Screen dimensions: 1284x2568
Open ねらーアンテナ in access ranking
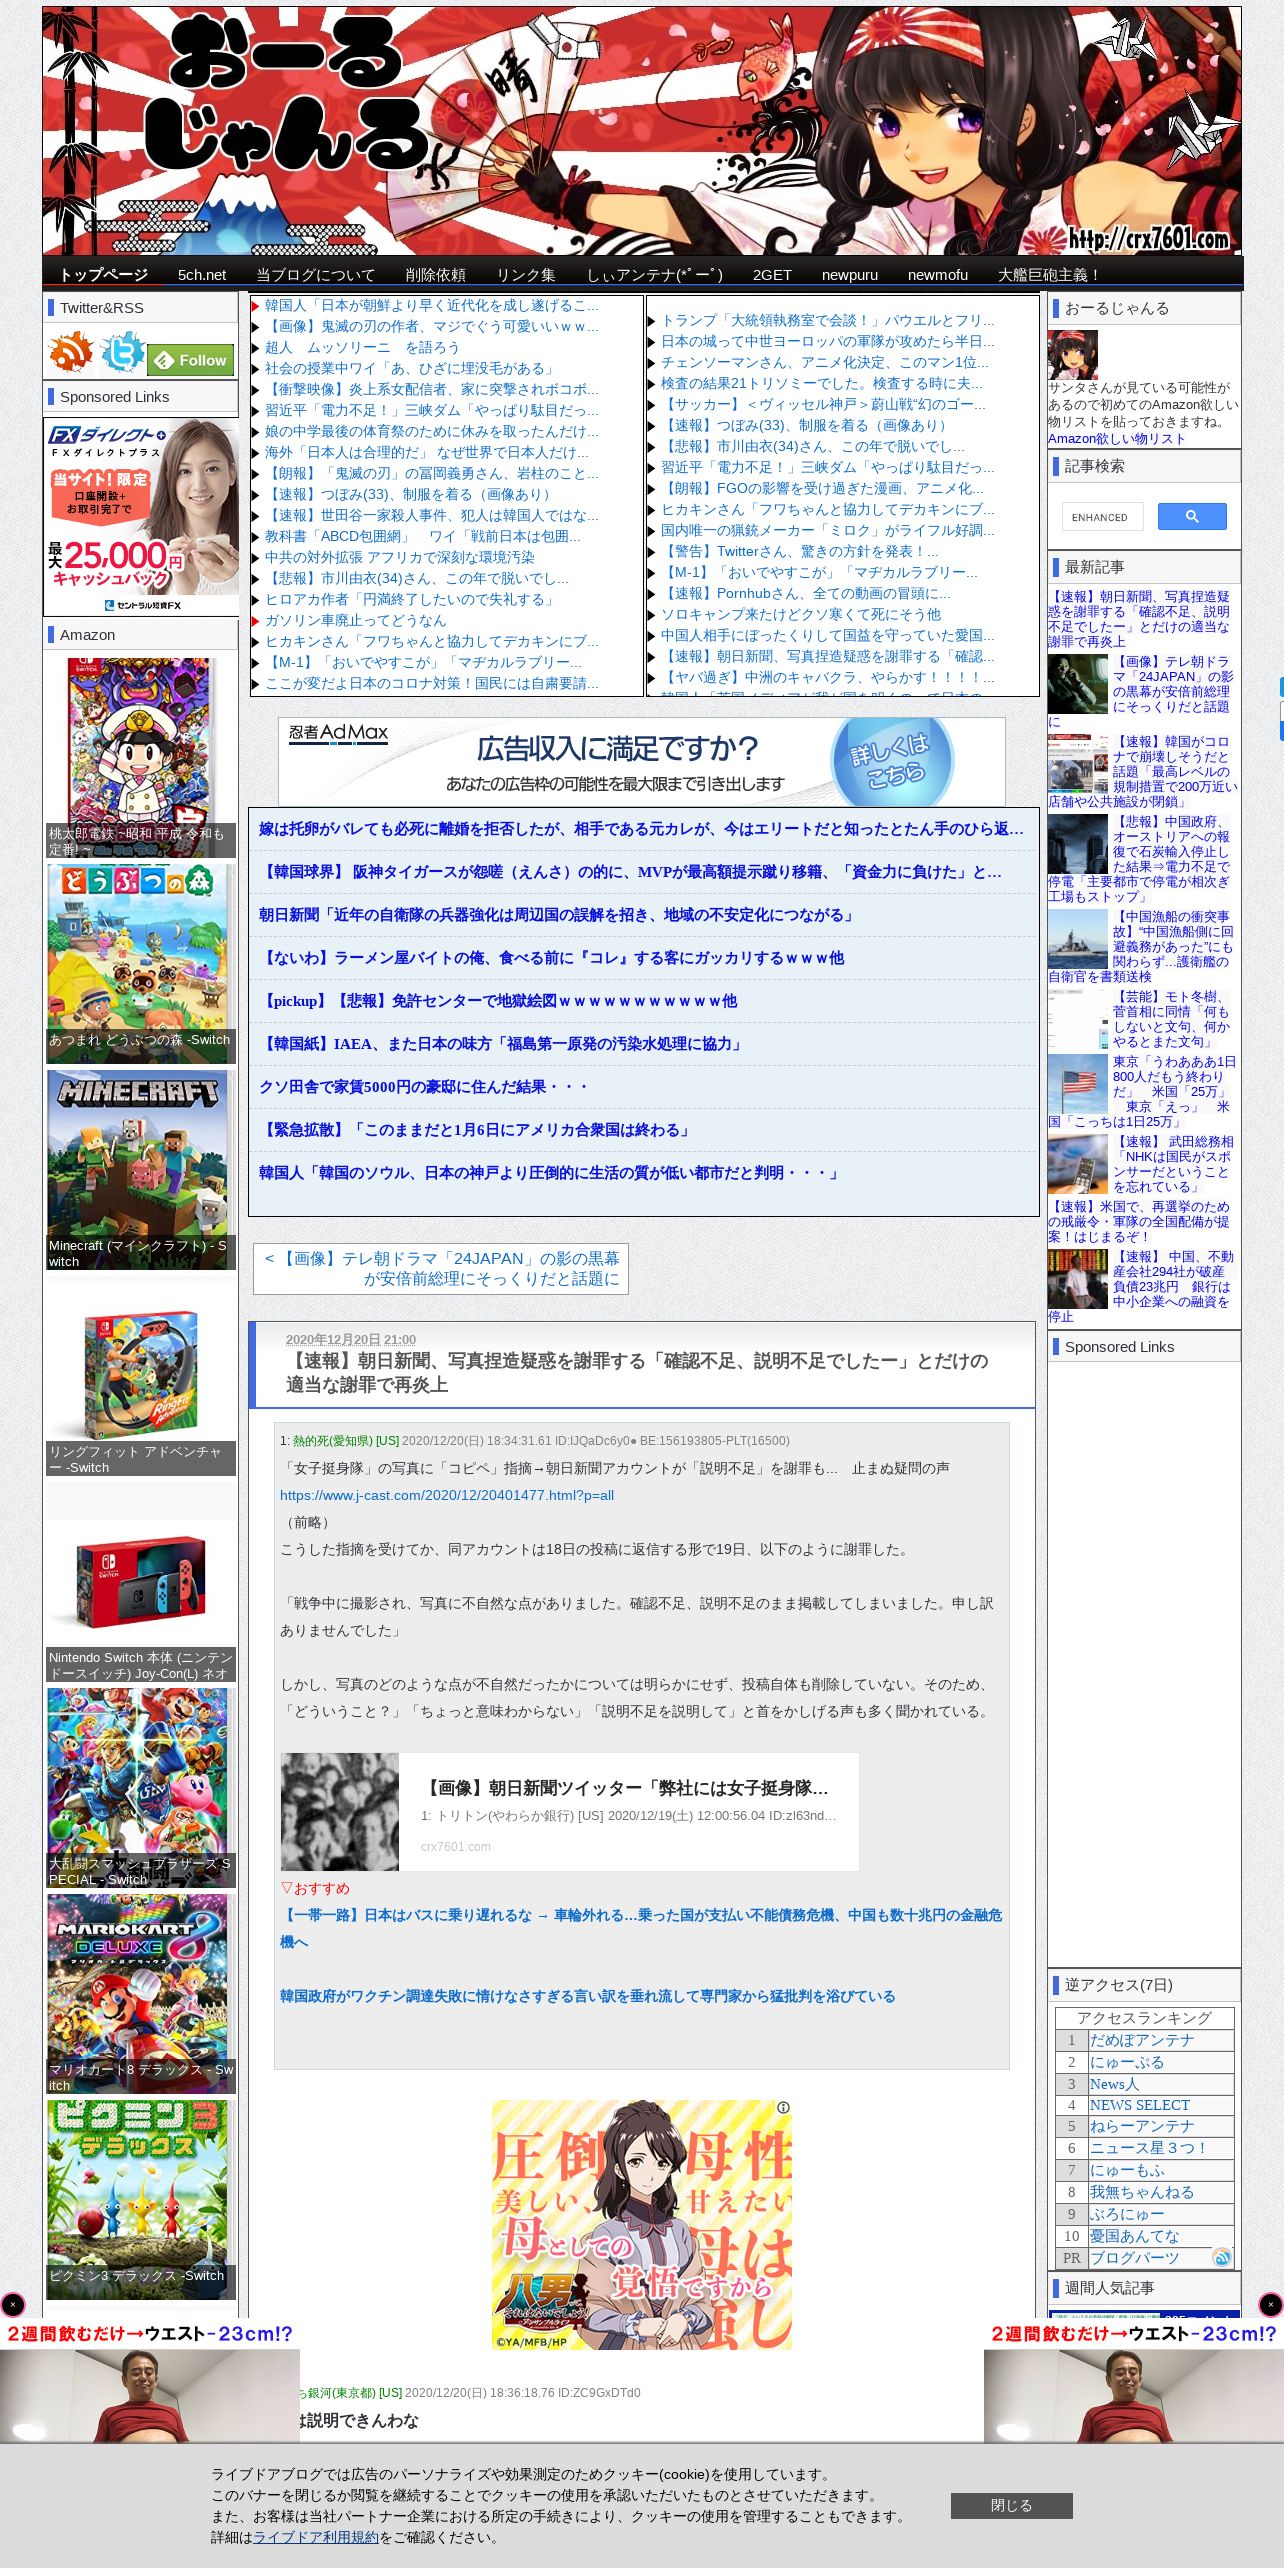tap(1141, 2126)
